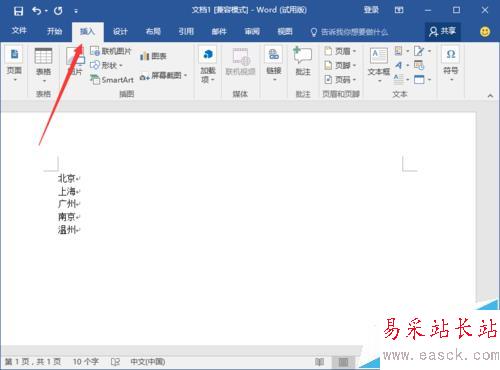Switch to the 视图 View tab

click(285, 31)
